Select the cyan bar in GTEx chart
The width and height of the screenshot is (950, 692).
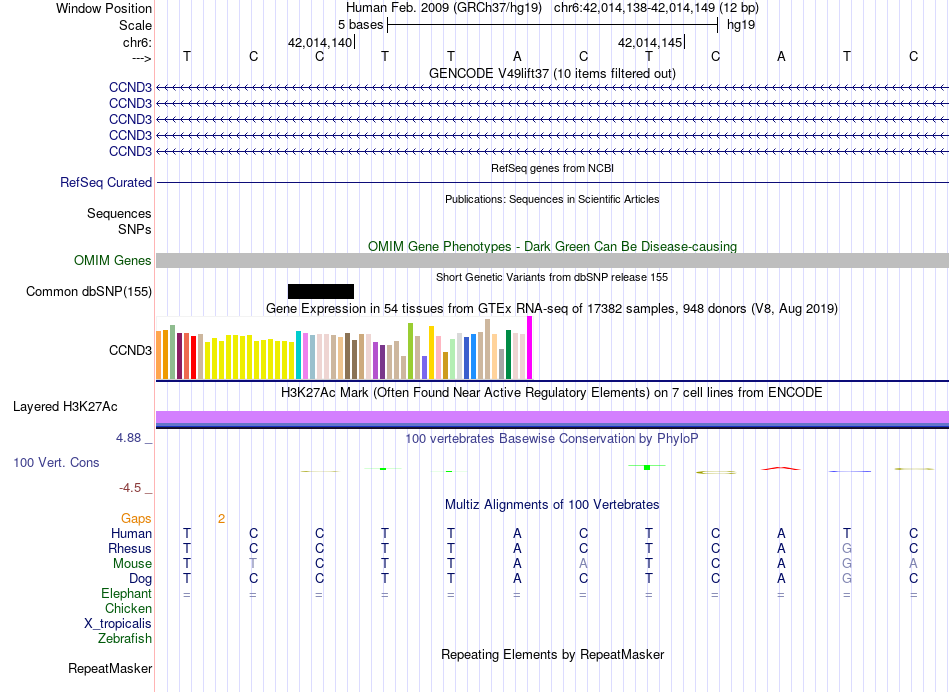click(298, 355)
